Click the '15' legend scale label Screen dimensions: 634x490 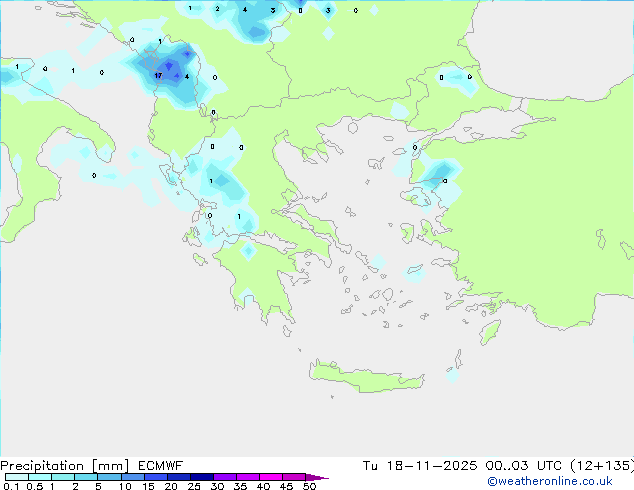pos(148,486)
